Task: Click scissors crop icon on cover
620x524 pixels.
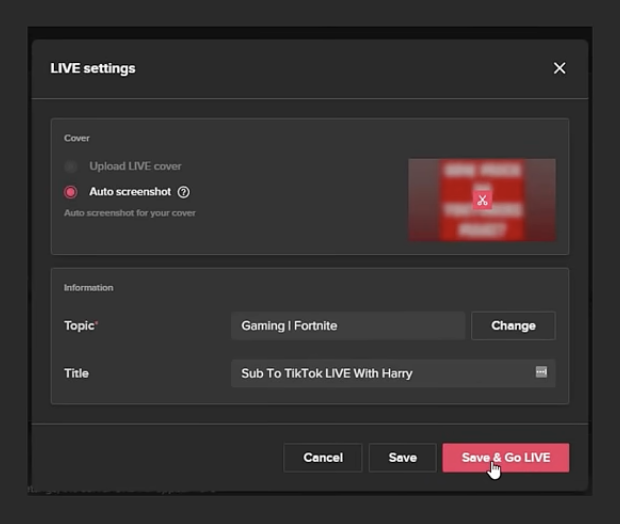Action: [x=482, y=200]
